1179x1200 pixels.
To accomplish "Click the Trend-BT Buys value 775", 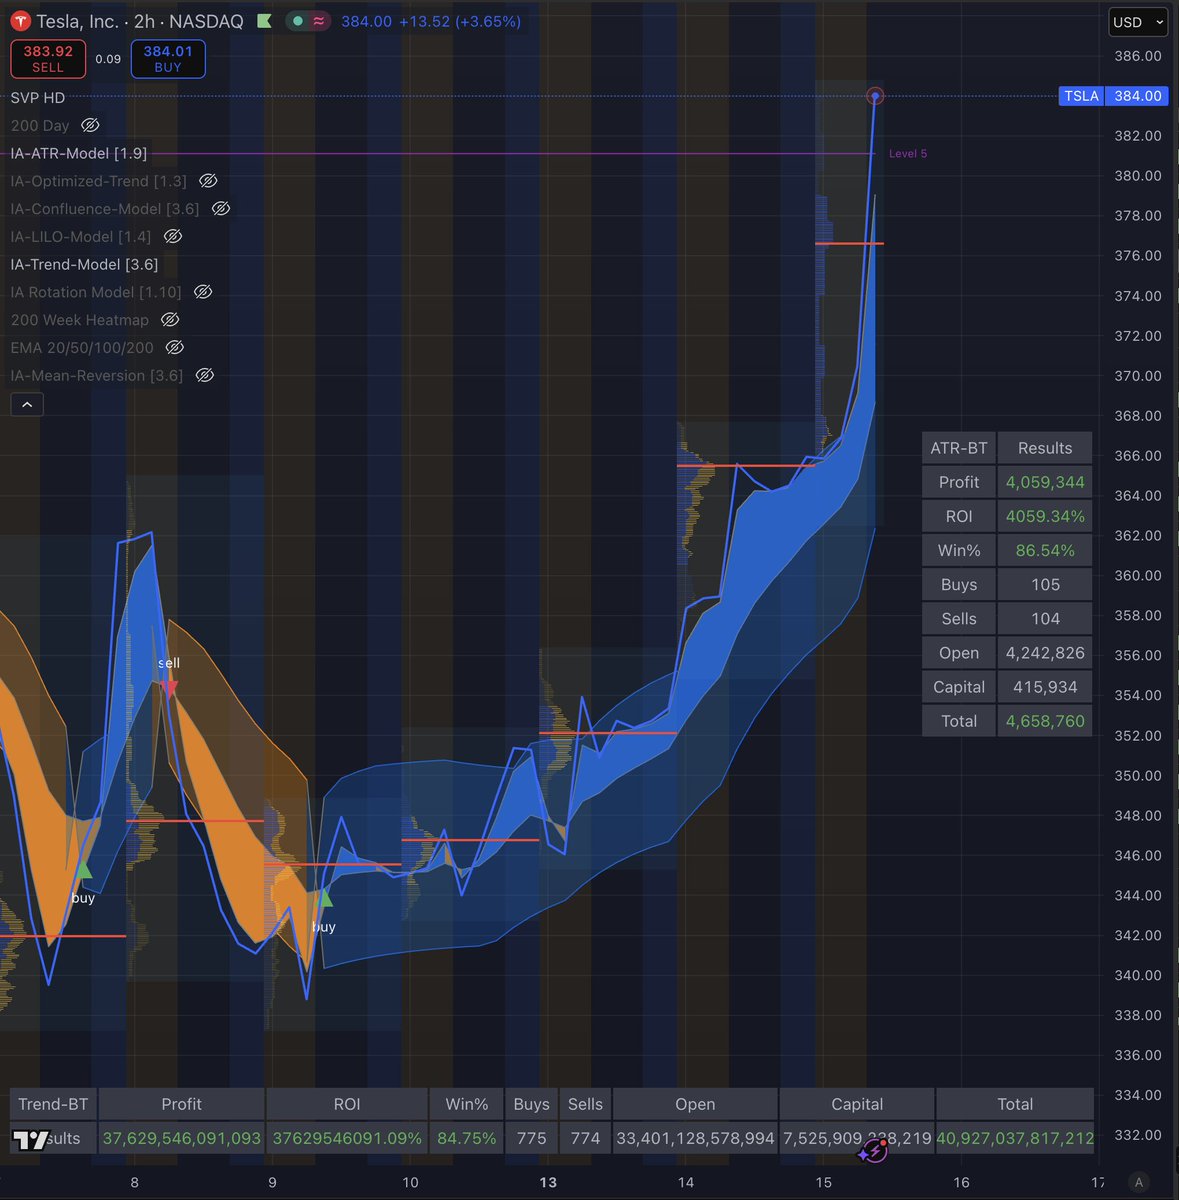I will click(531, 1138).
